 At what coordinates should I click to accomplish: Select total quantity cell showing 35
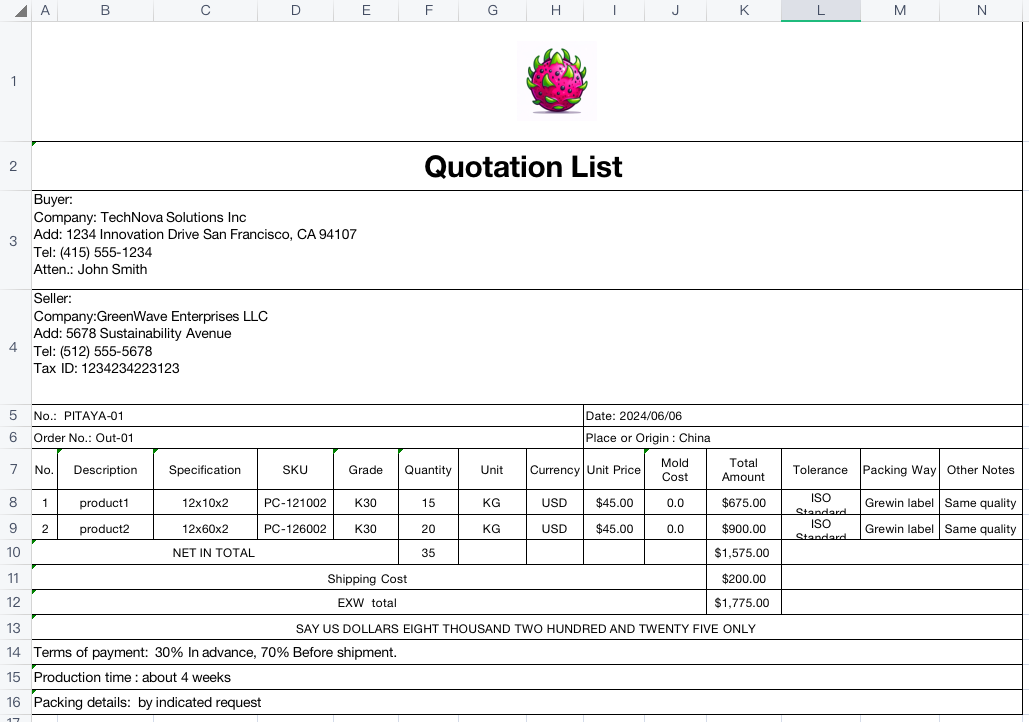428,553
